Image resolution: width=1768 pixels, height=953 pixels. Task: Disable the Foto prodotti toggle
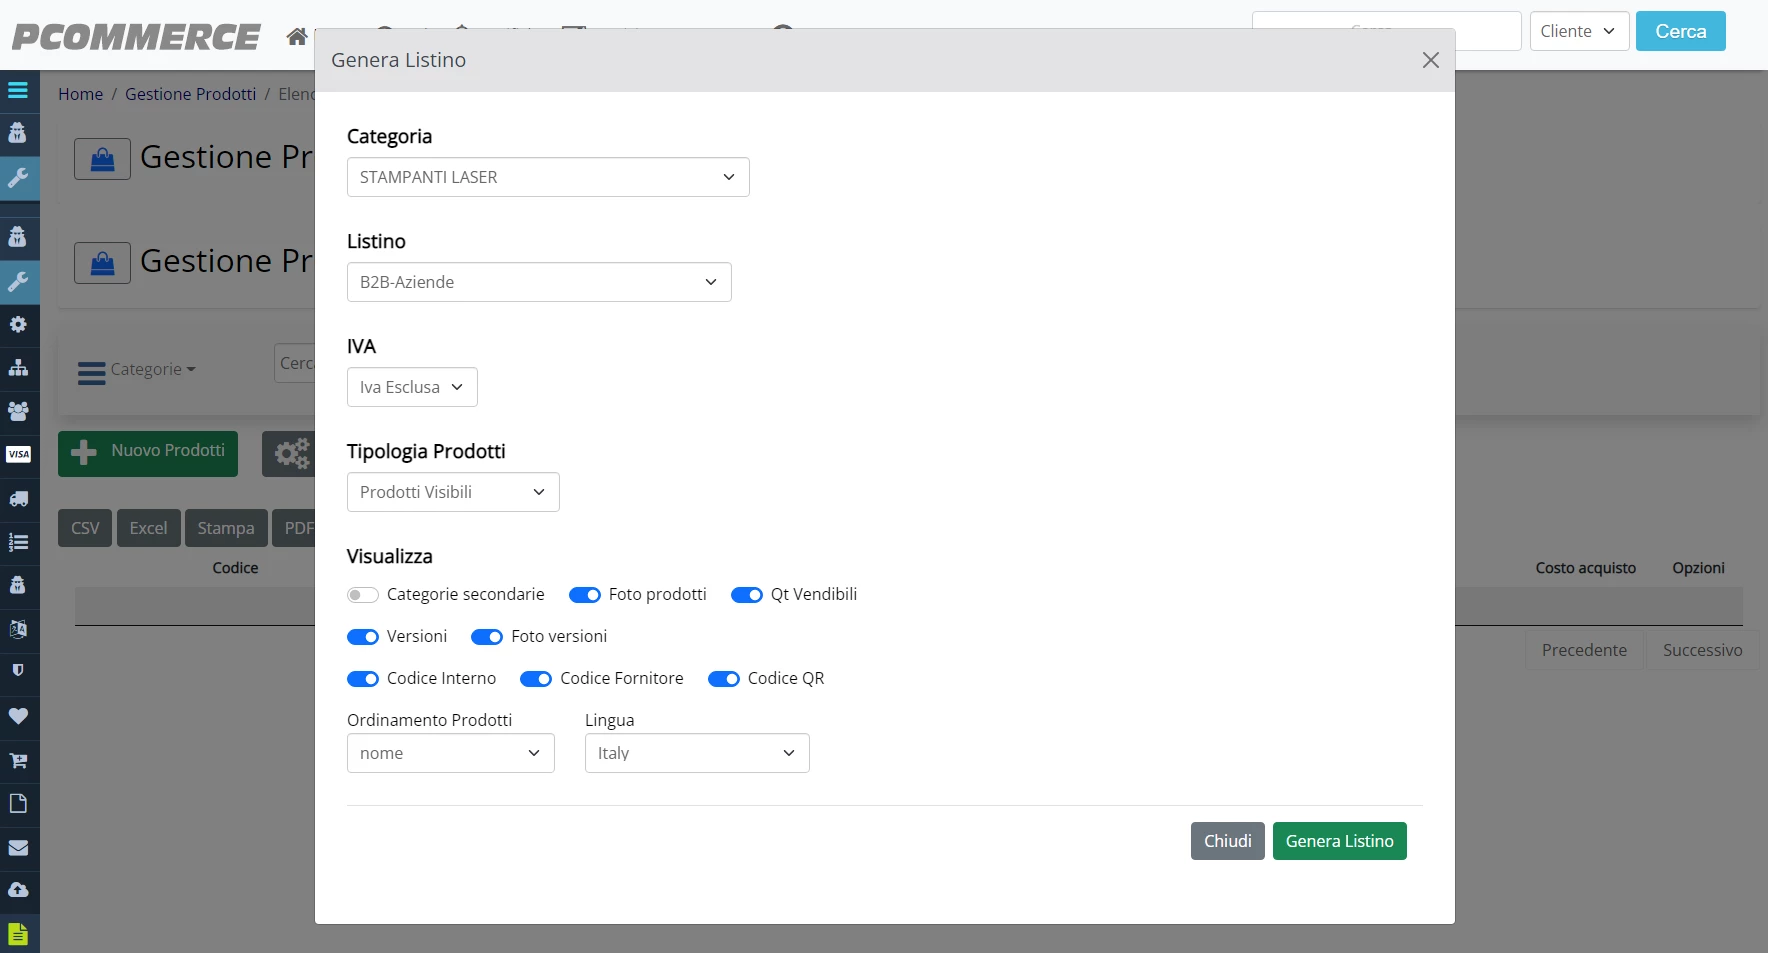click(x=585, y=595)
